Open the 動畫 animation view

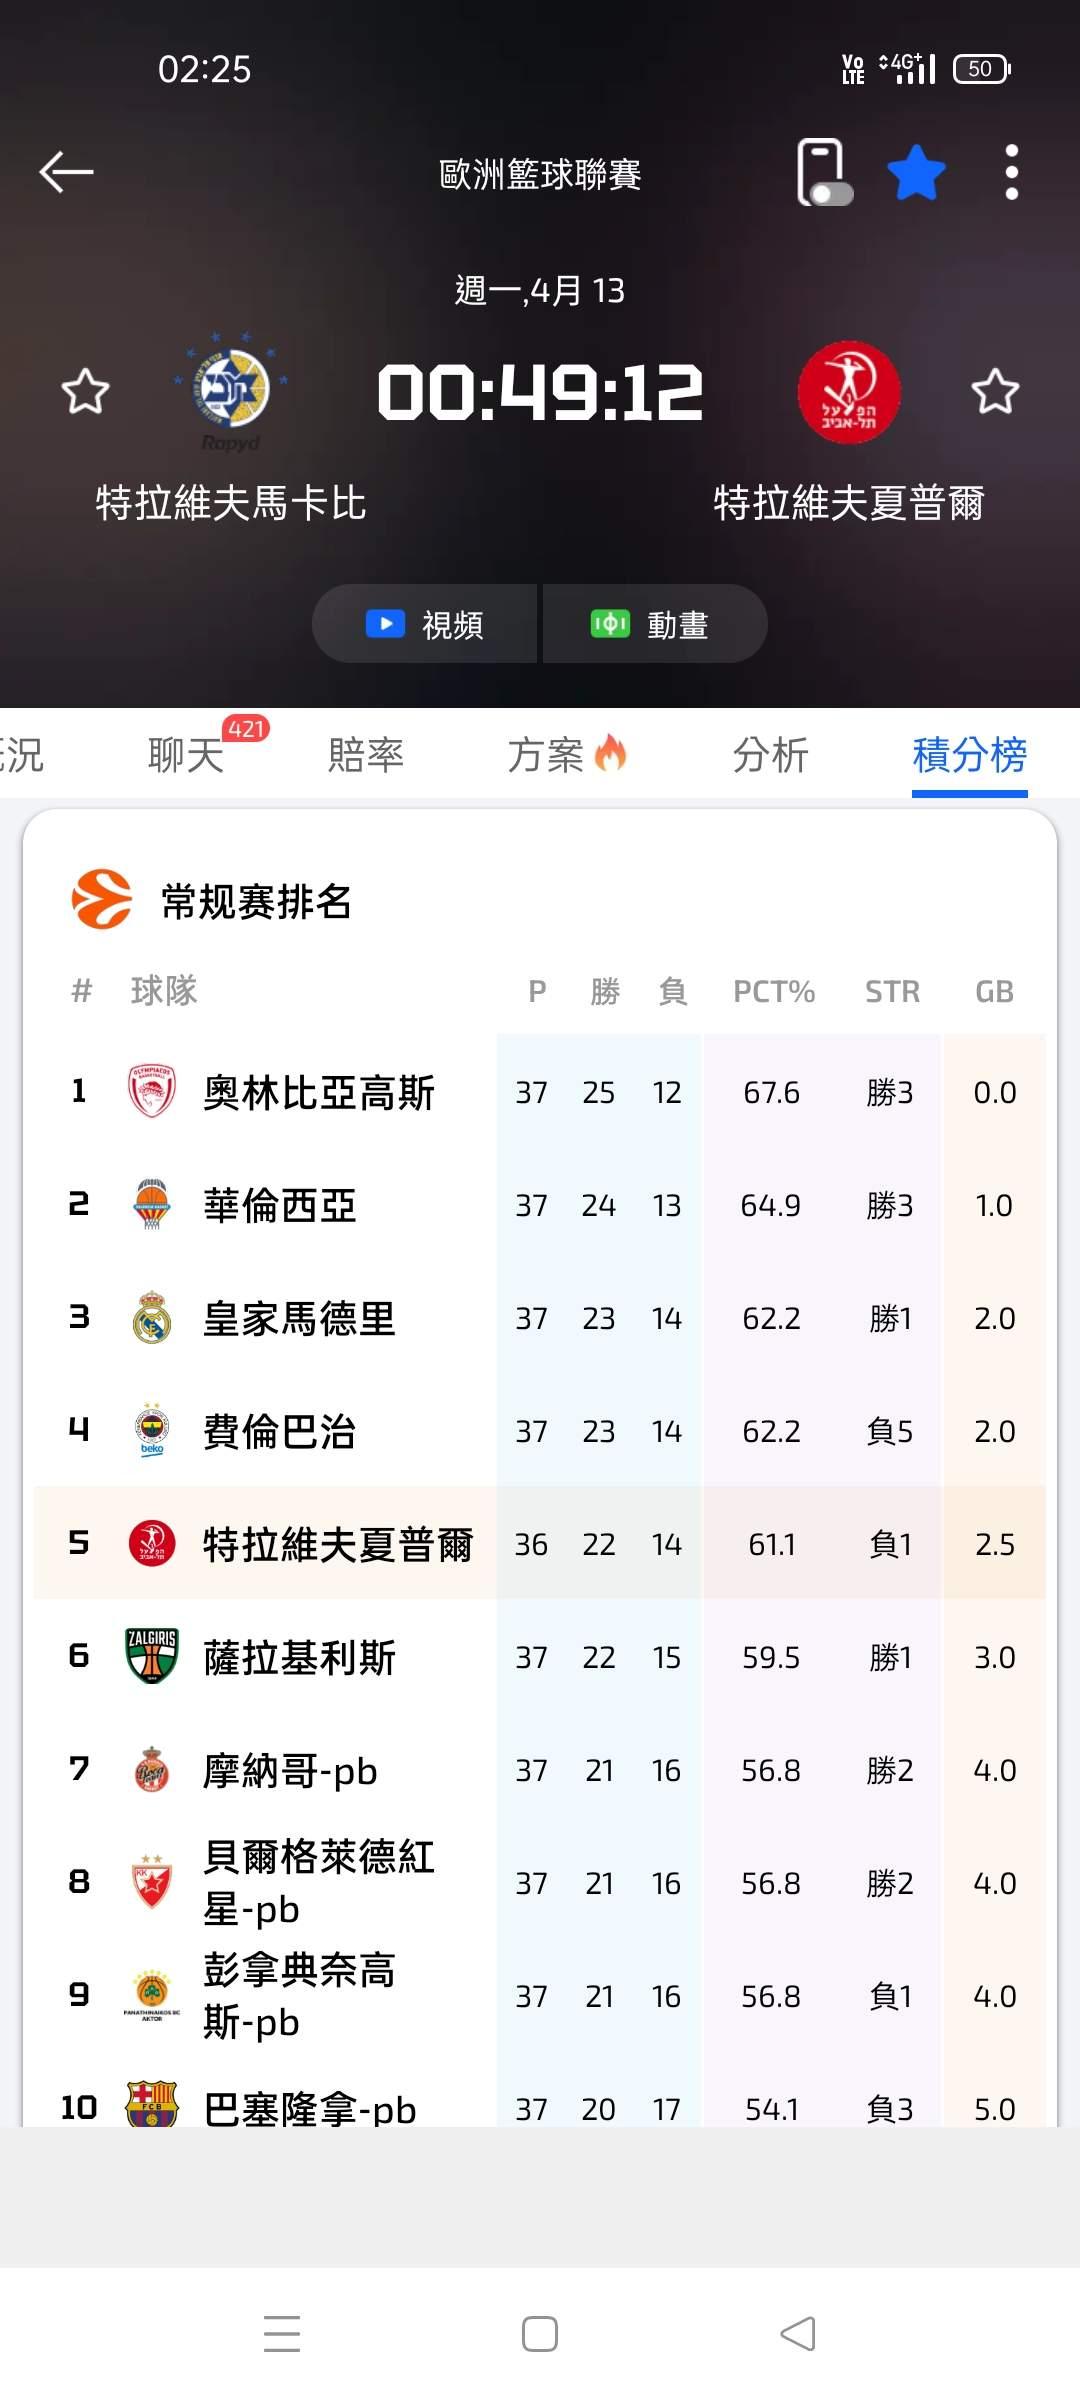[x=654, y=624]
